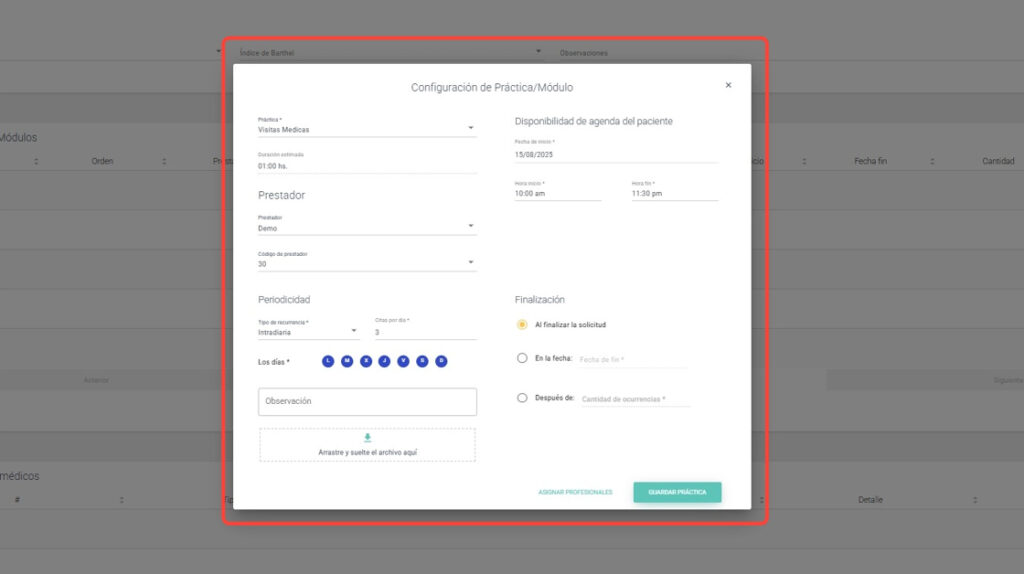This screenshot has width=1024, height=574.
Task: Choose the 'En la fecha' radio option
Action: [522, 358]
